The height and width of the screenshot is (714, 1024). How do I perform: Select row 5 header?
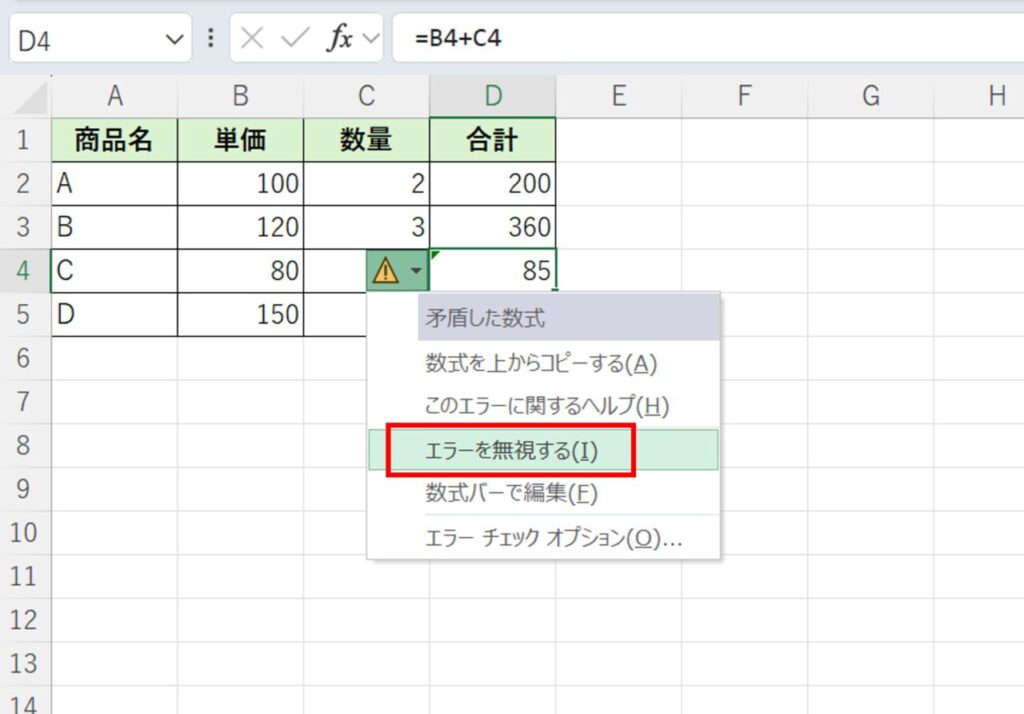(24, 314)
